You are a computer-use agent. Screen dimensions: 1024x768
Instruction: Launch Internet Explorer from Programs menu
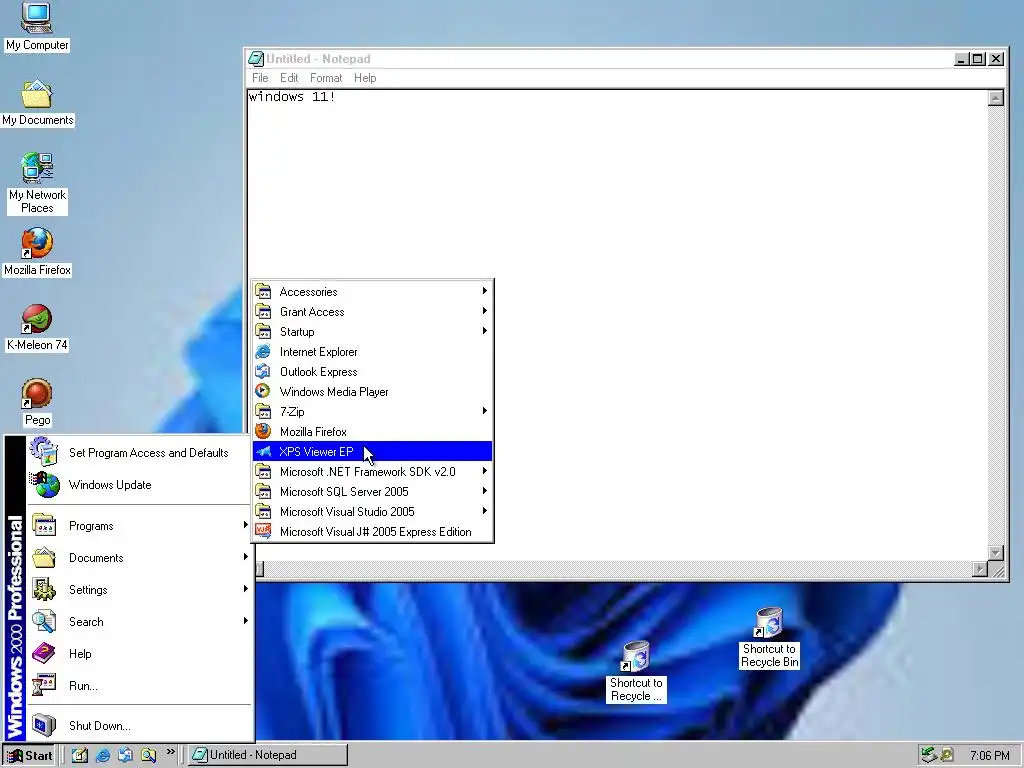(372, 351)
